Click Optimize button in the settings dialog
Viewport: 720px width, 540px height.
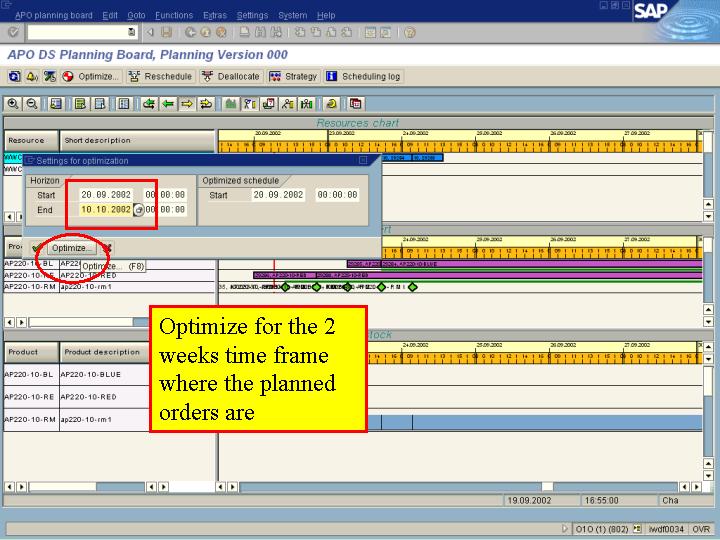(71, 248)
